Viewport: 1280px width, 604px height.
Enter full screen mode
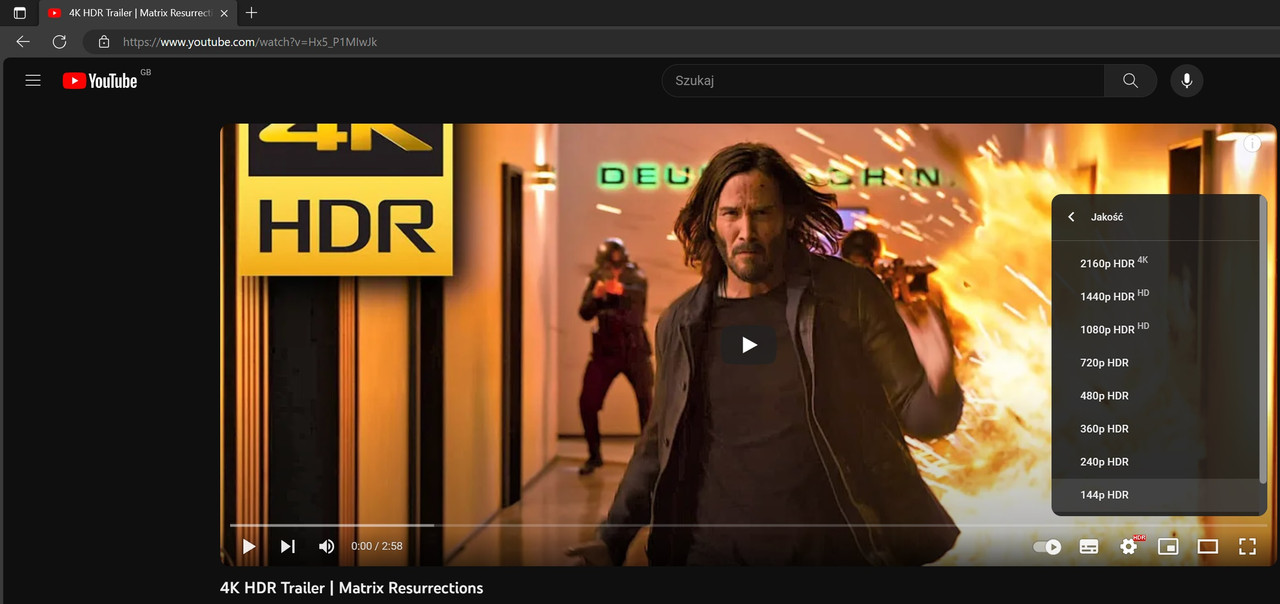(x=1247, y=546)
